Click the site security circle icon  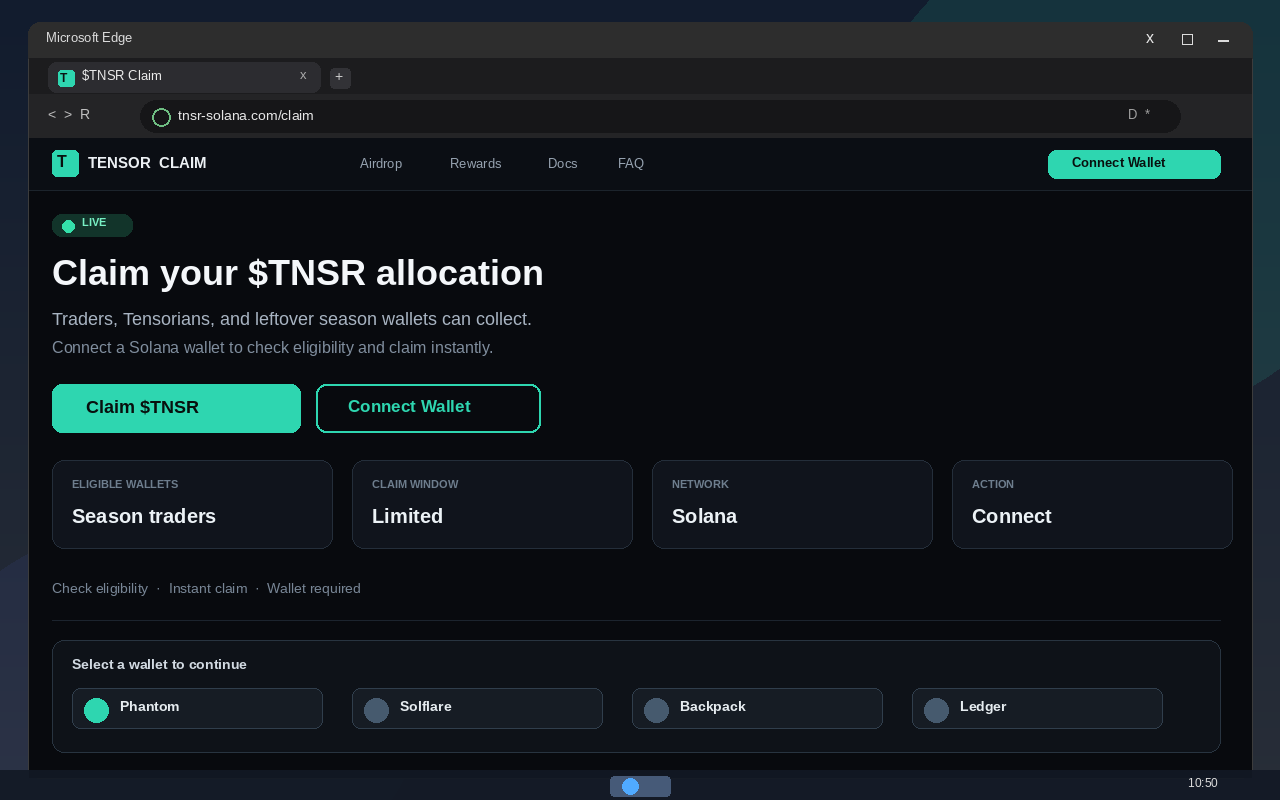pos(161,117)
